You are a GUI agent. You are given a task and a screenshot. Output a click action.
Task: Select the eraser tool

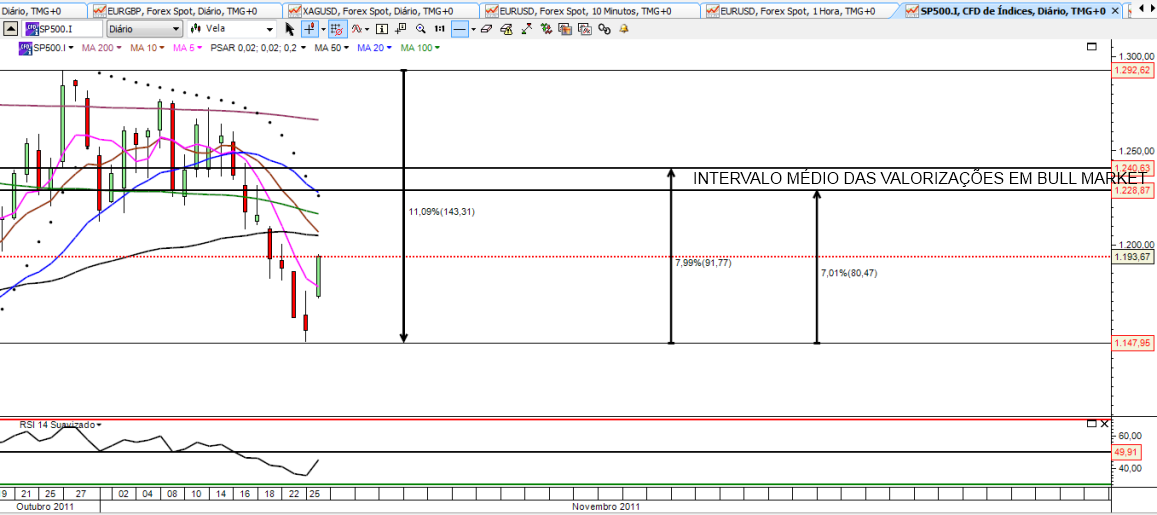(x=486, y=29)
